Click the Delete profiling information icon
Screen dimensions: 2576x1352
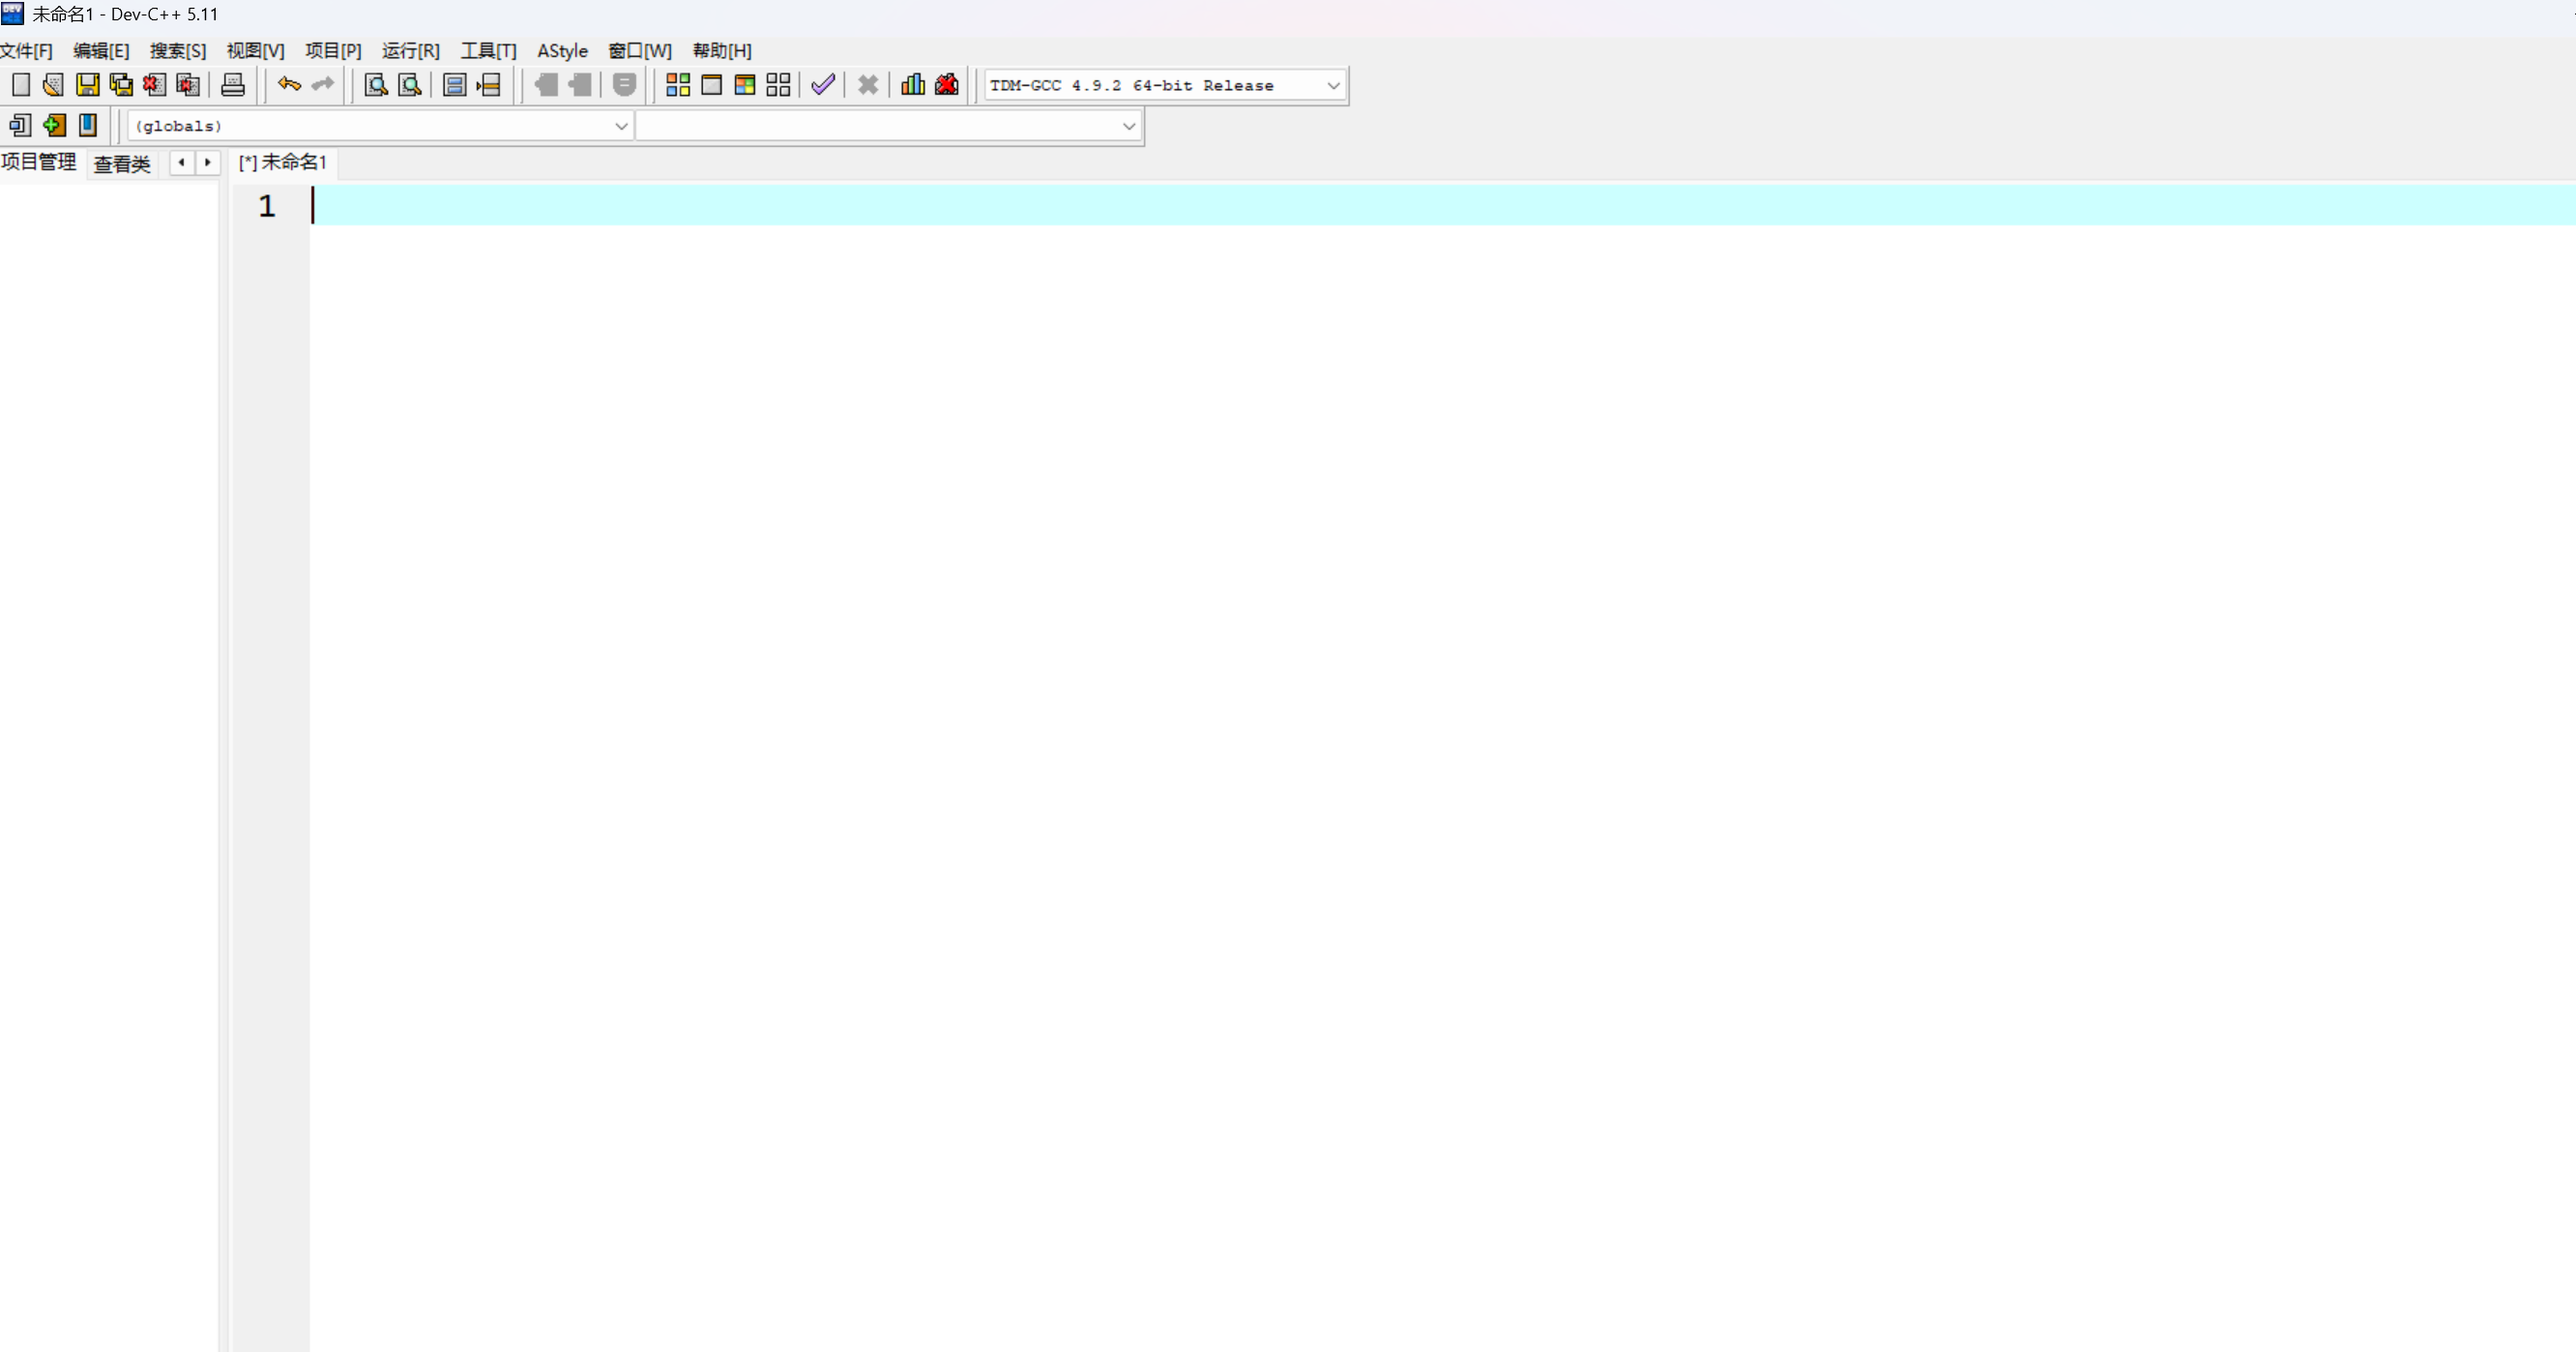click(x=946, y=85)
